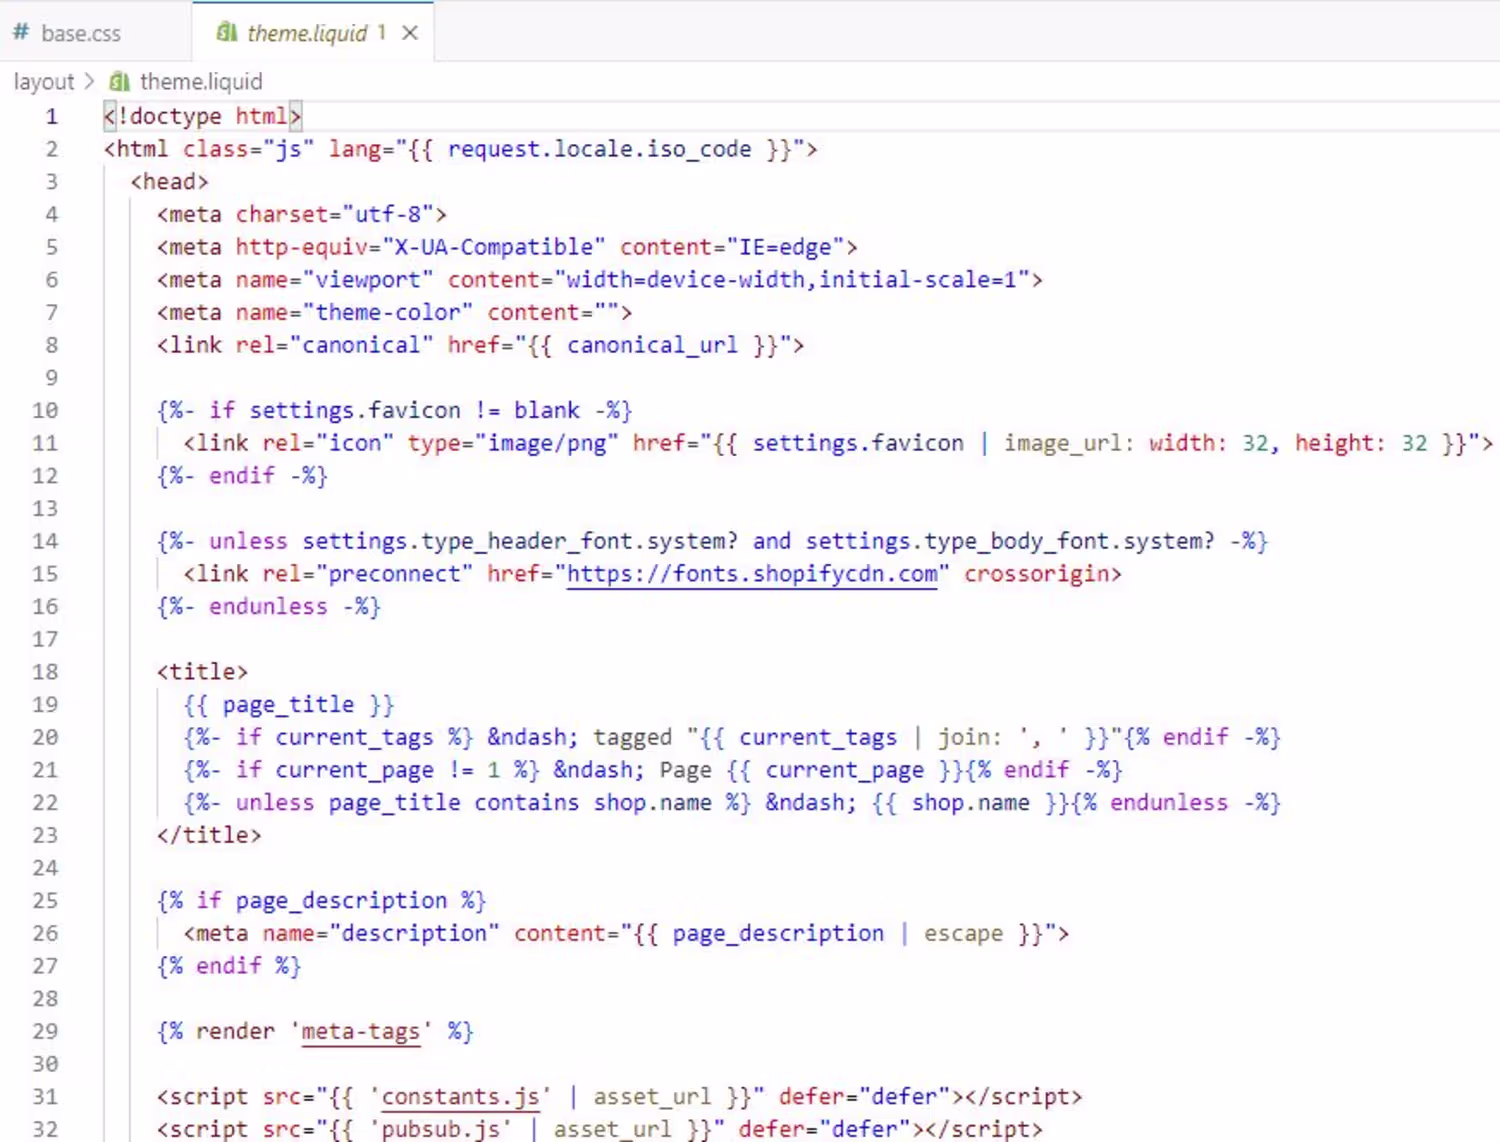
Task: Select the theme.liquid tab title
Action: pyautogui.click(x=307, y=33)
